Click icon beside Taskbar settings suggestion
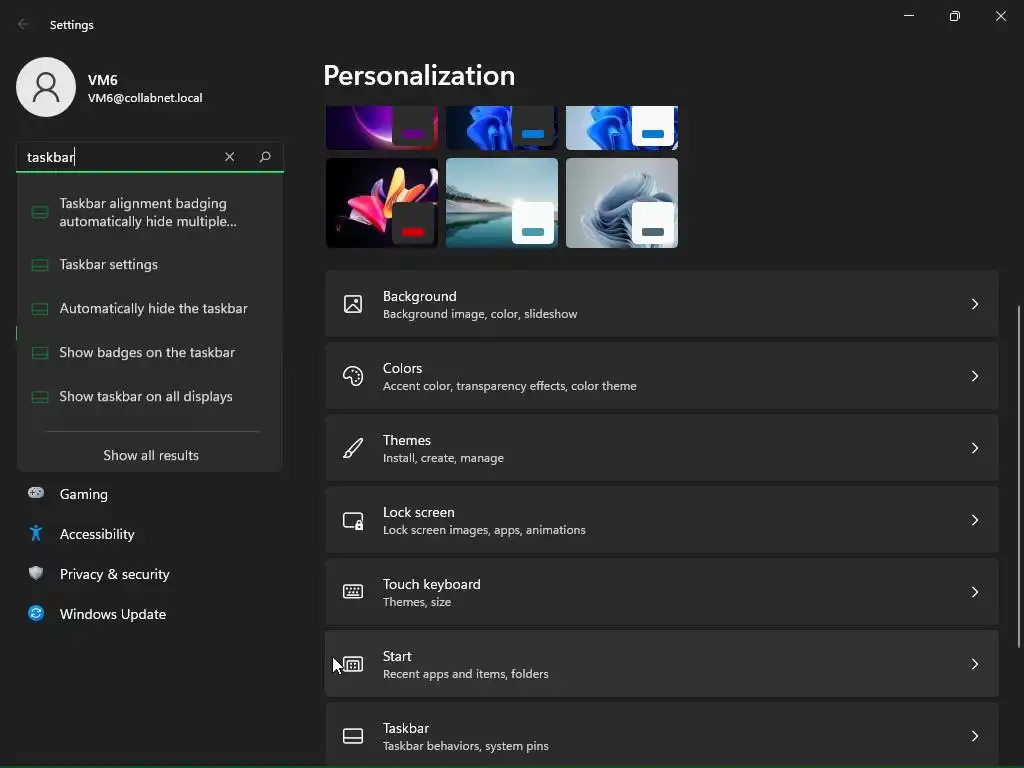The image size is (1024, 768). [x=40, y=265]
